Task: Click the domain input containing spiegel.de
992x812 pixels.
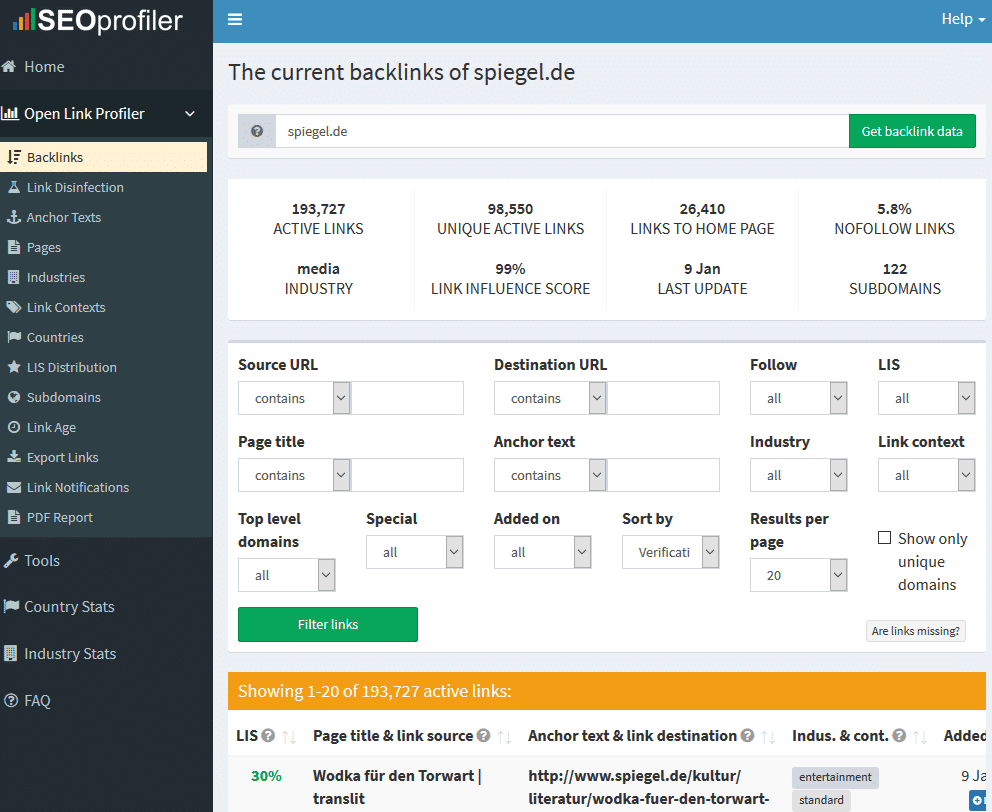Action: 562,132
